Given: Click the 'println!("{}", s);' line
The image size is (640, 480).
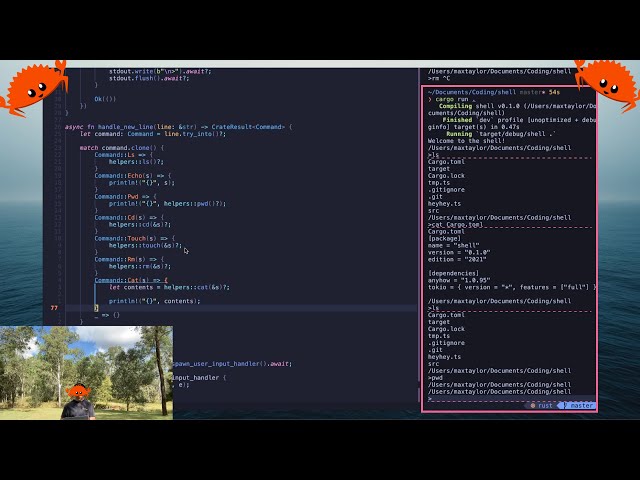Looking at the screenshot, I should click(142, 182).
